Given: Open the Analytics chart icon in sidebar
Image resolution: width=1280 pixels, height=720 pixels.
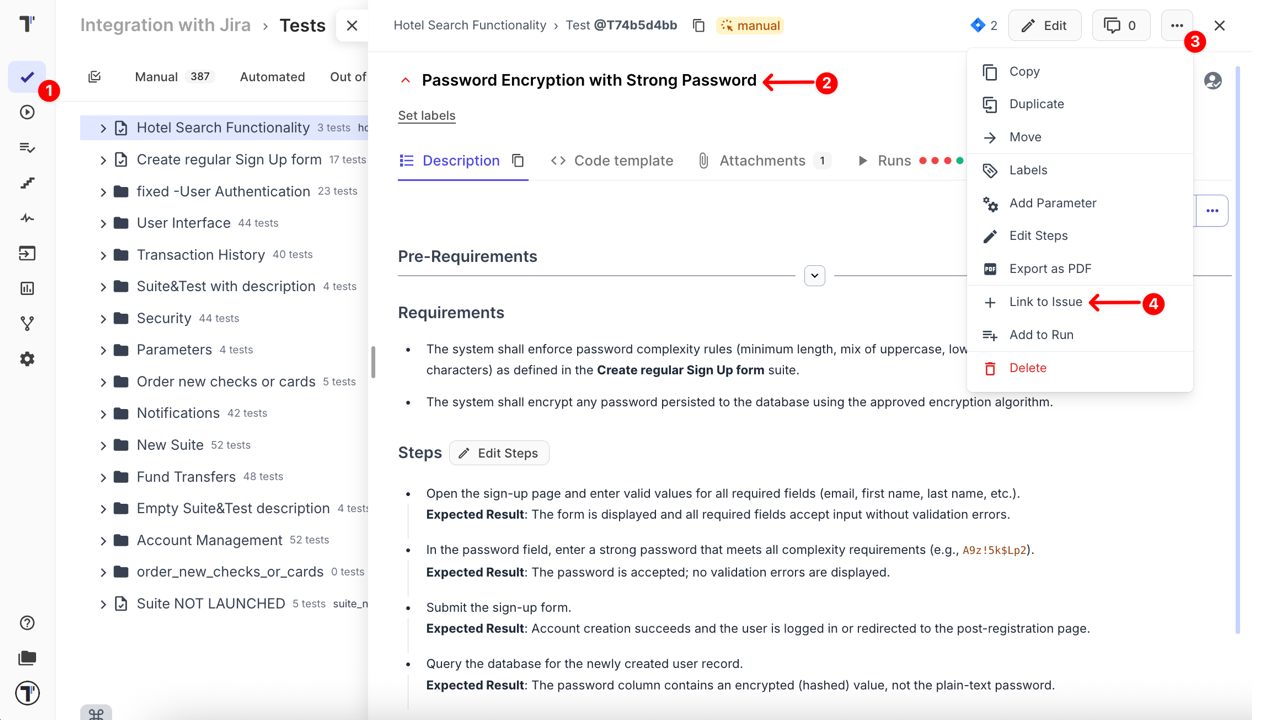Looking at the screenshot, I should (x=27, y=288).
